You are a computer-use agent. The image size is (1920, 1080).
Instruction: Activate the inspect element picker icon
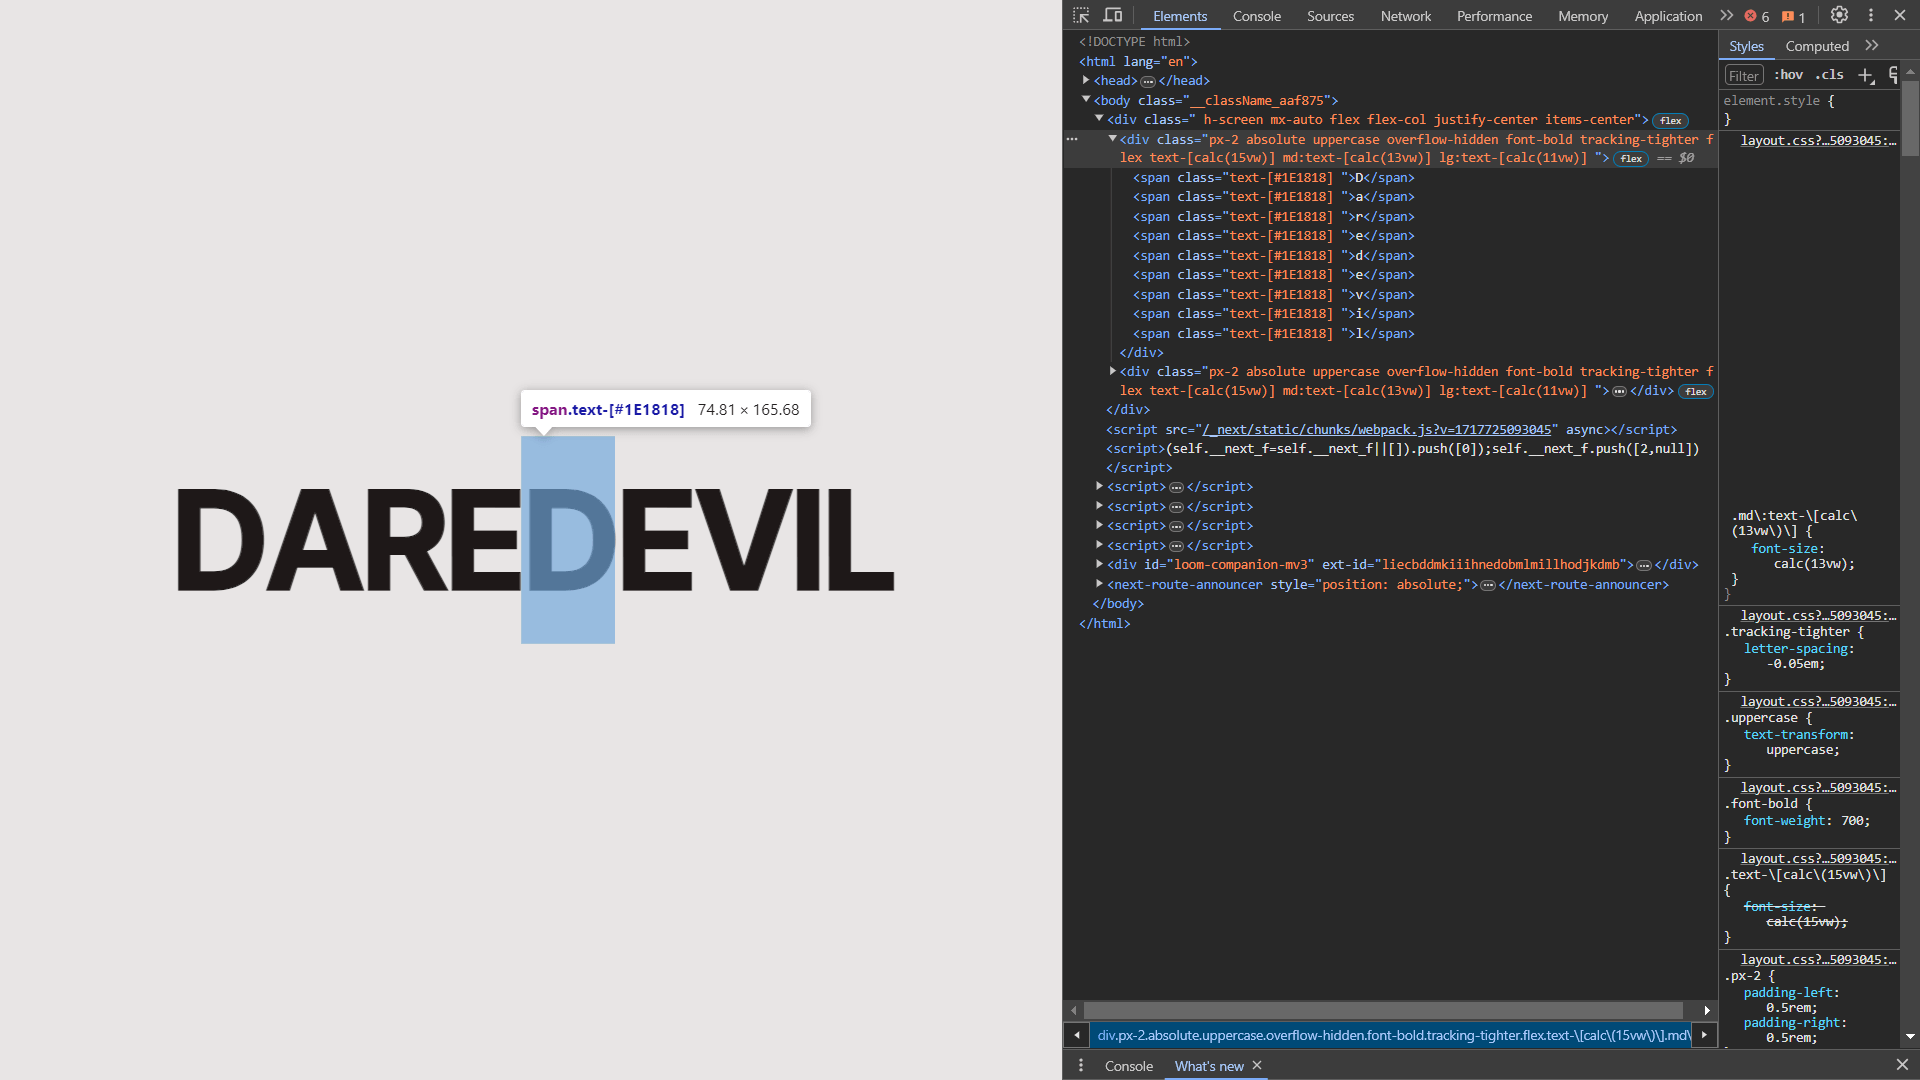(x=1081, y=16)
